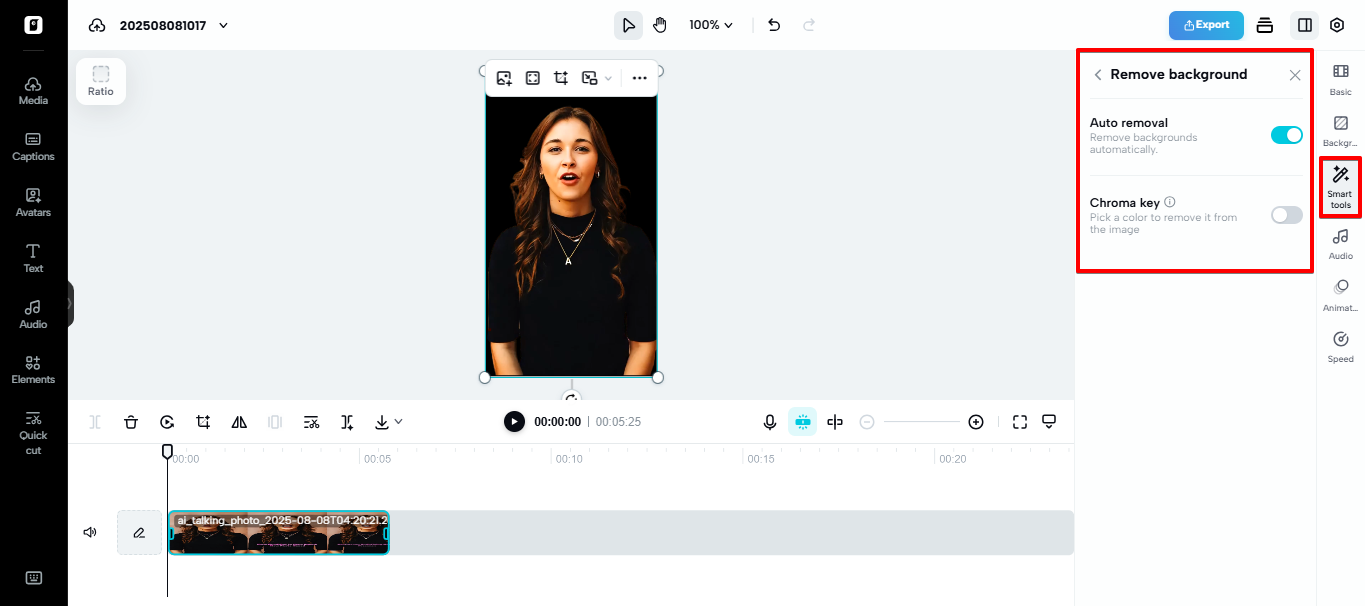
Task: Click the timeline playhead marker
Action: click(x=167, y=452)
